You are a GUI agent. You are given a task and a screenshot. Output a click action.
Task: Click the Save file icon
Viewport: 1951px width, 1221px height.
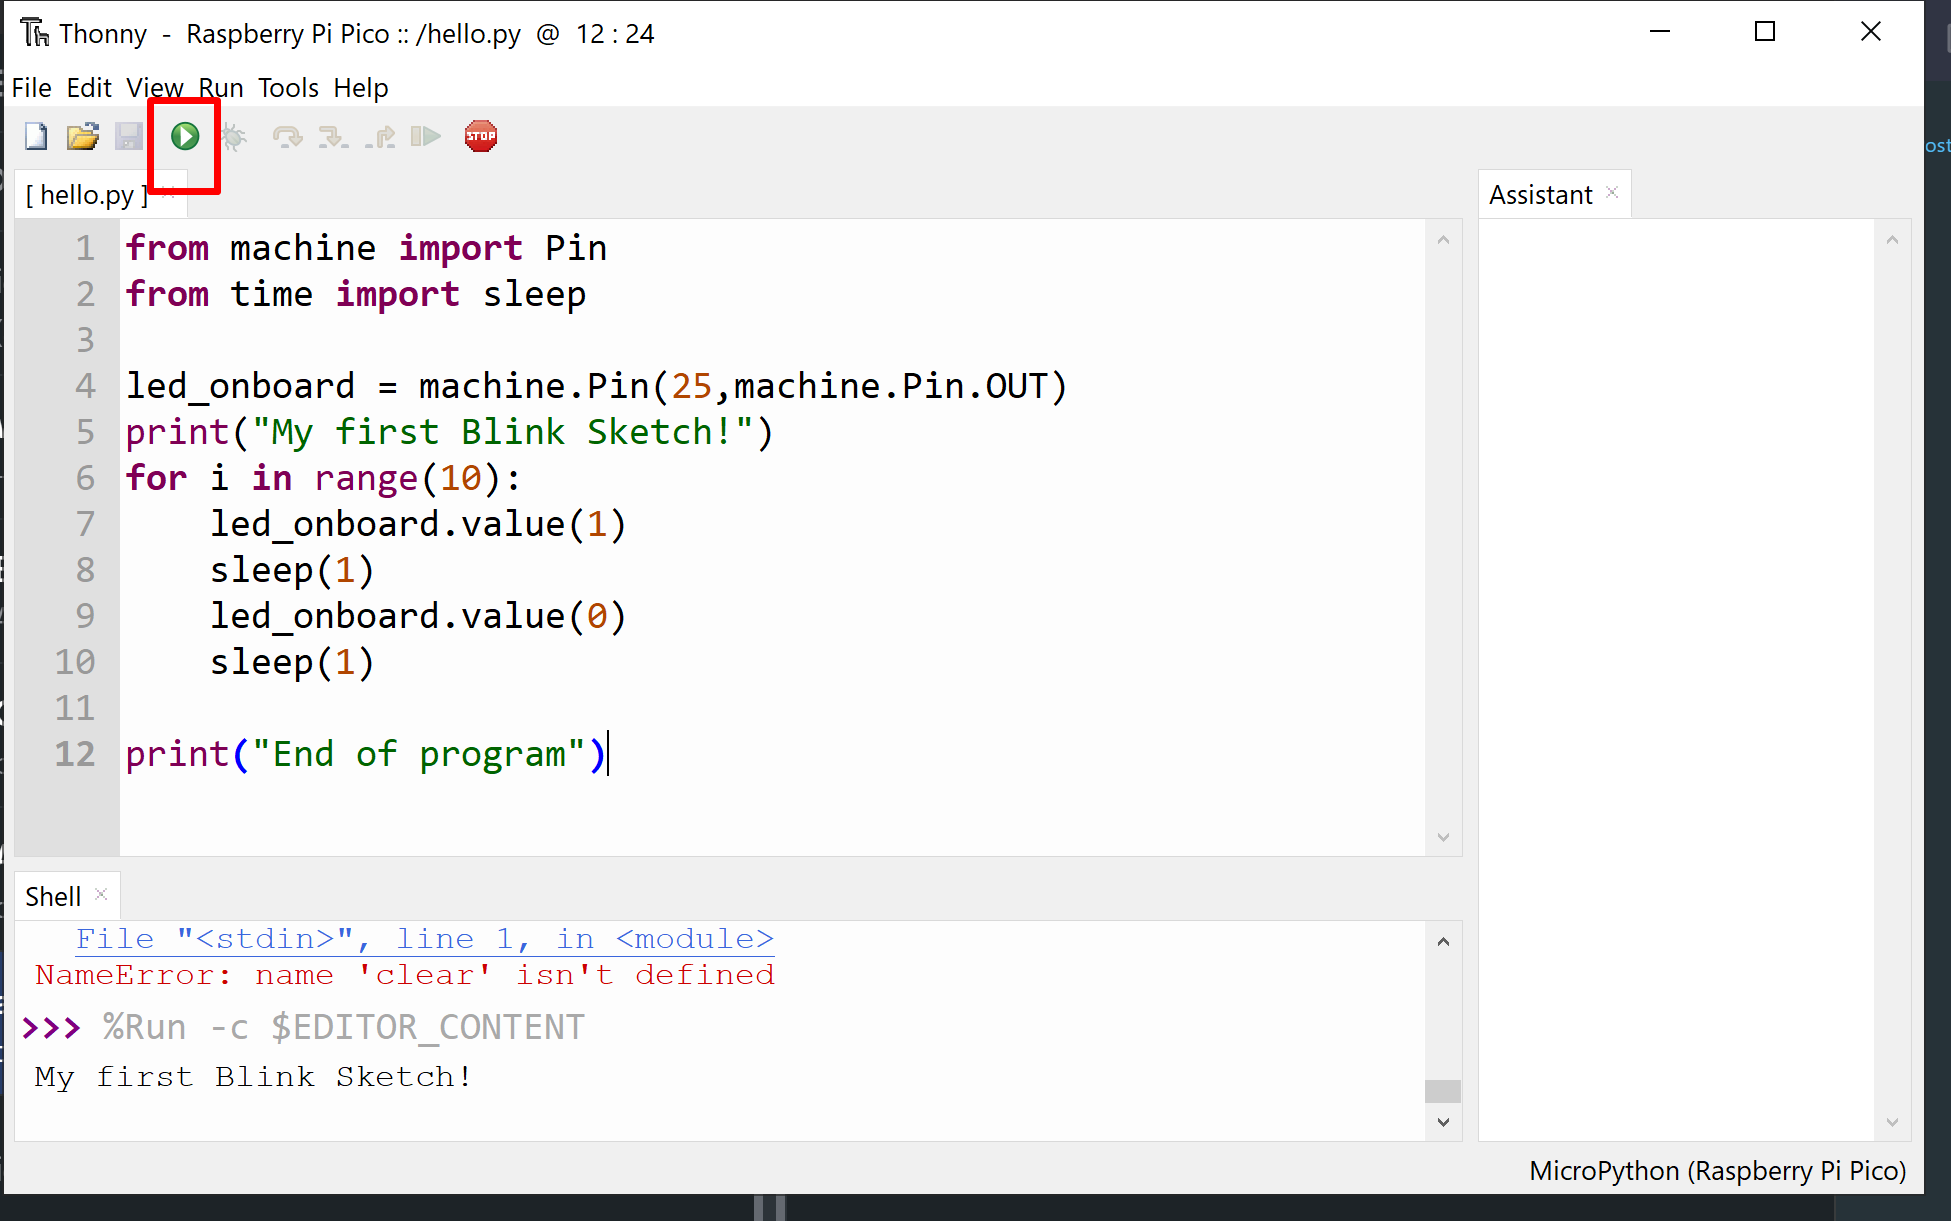pos(131,135)
